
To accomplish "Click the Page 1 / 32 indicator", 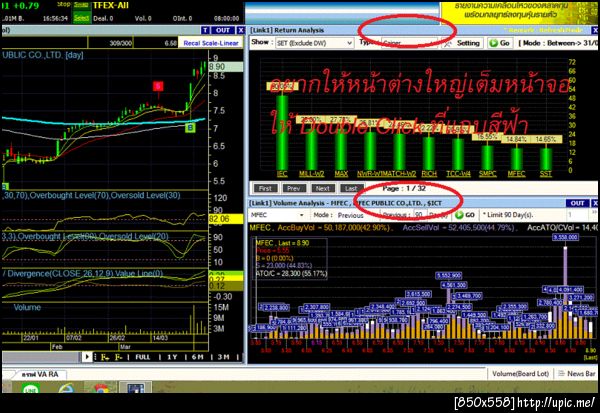I will click(x=404, y=188).
